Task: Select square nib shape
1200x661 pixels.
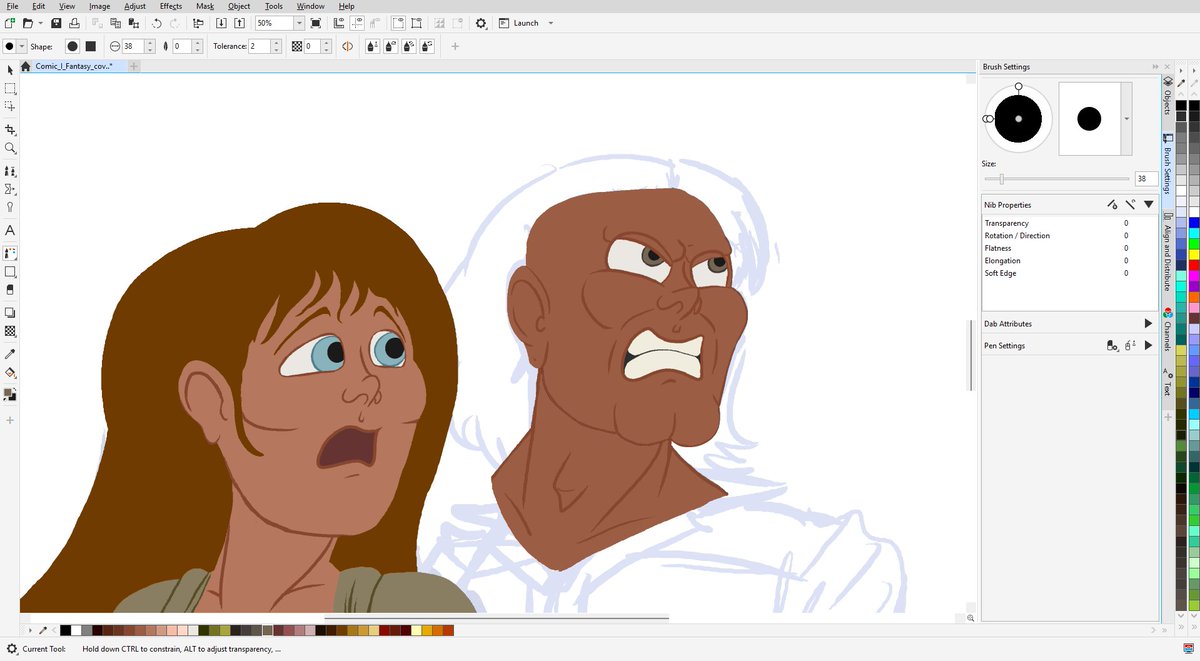Action: (x=90, y=46)
